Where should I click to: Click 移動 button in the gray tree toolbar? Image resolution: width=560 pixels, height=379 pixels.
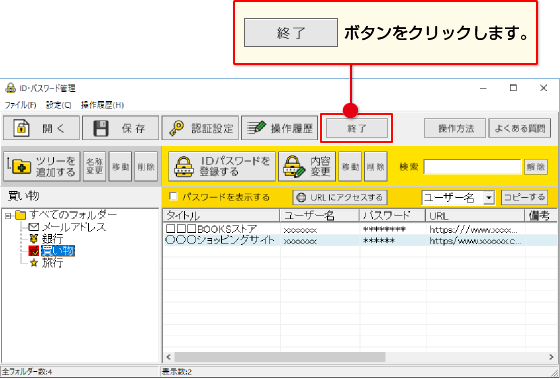[120, 166]
